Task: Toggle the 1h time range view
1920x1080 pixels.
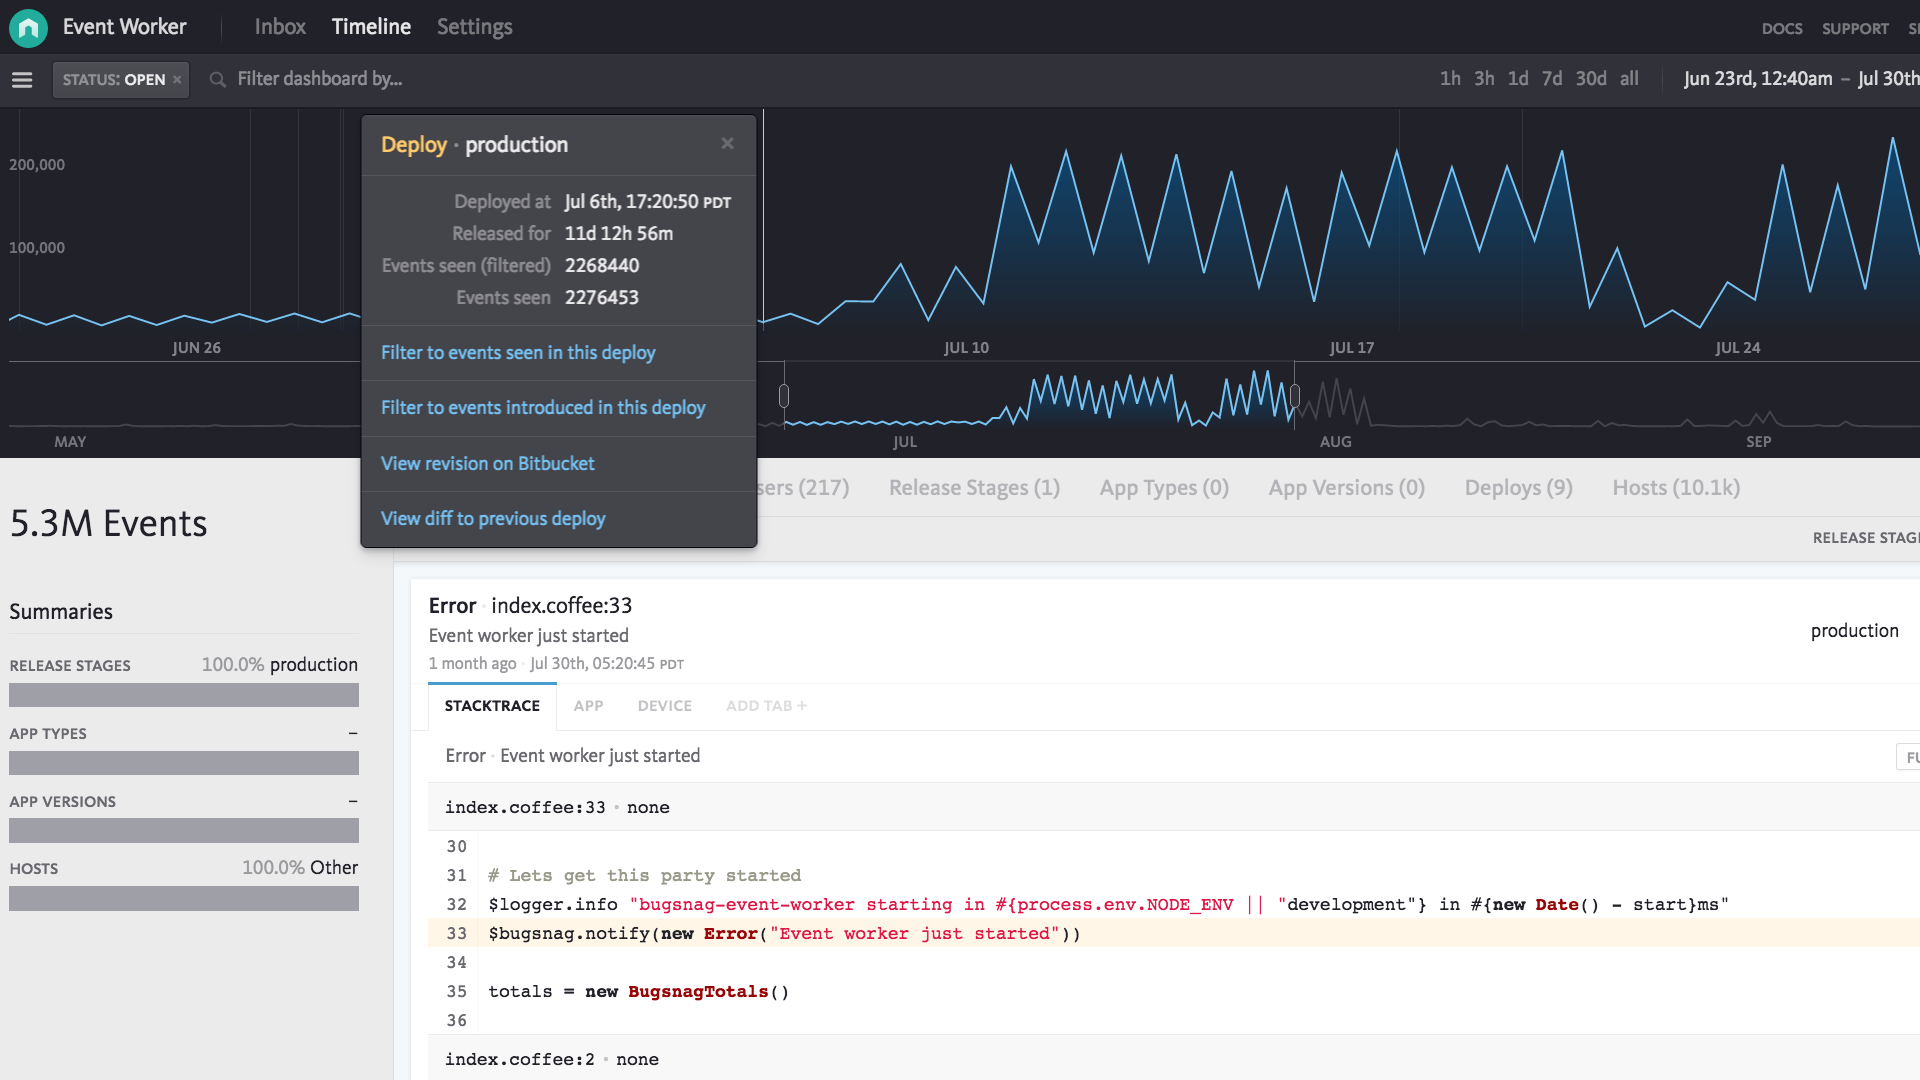Action: tap(1448, 78)
